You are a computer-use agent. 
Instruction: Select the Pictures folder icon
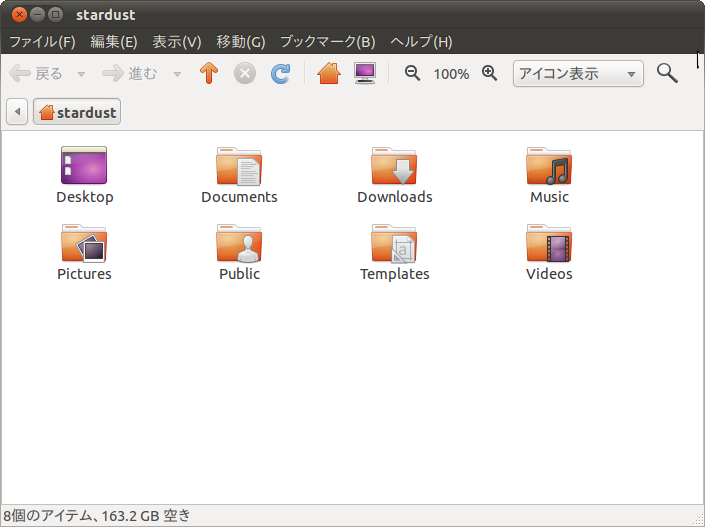[84, 243]
